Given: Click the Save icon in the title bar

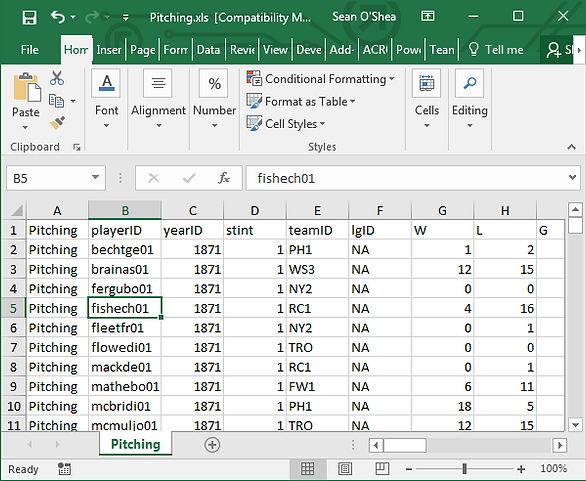Looking at the screenshot, I should (x=29, y=17).
